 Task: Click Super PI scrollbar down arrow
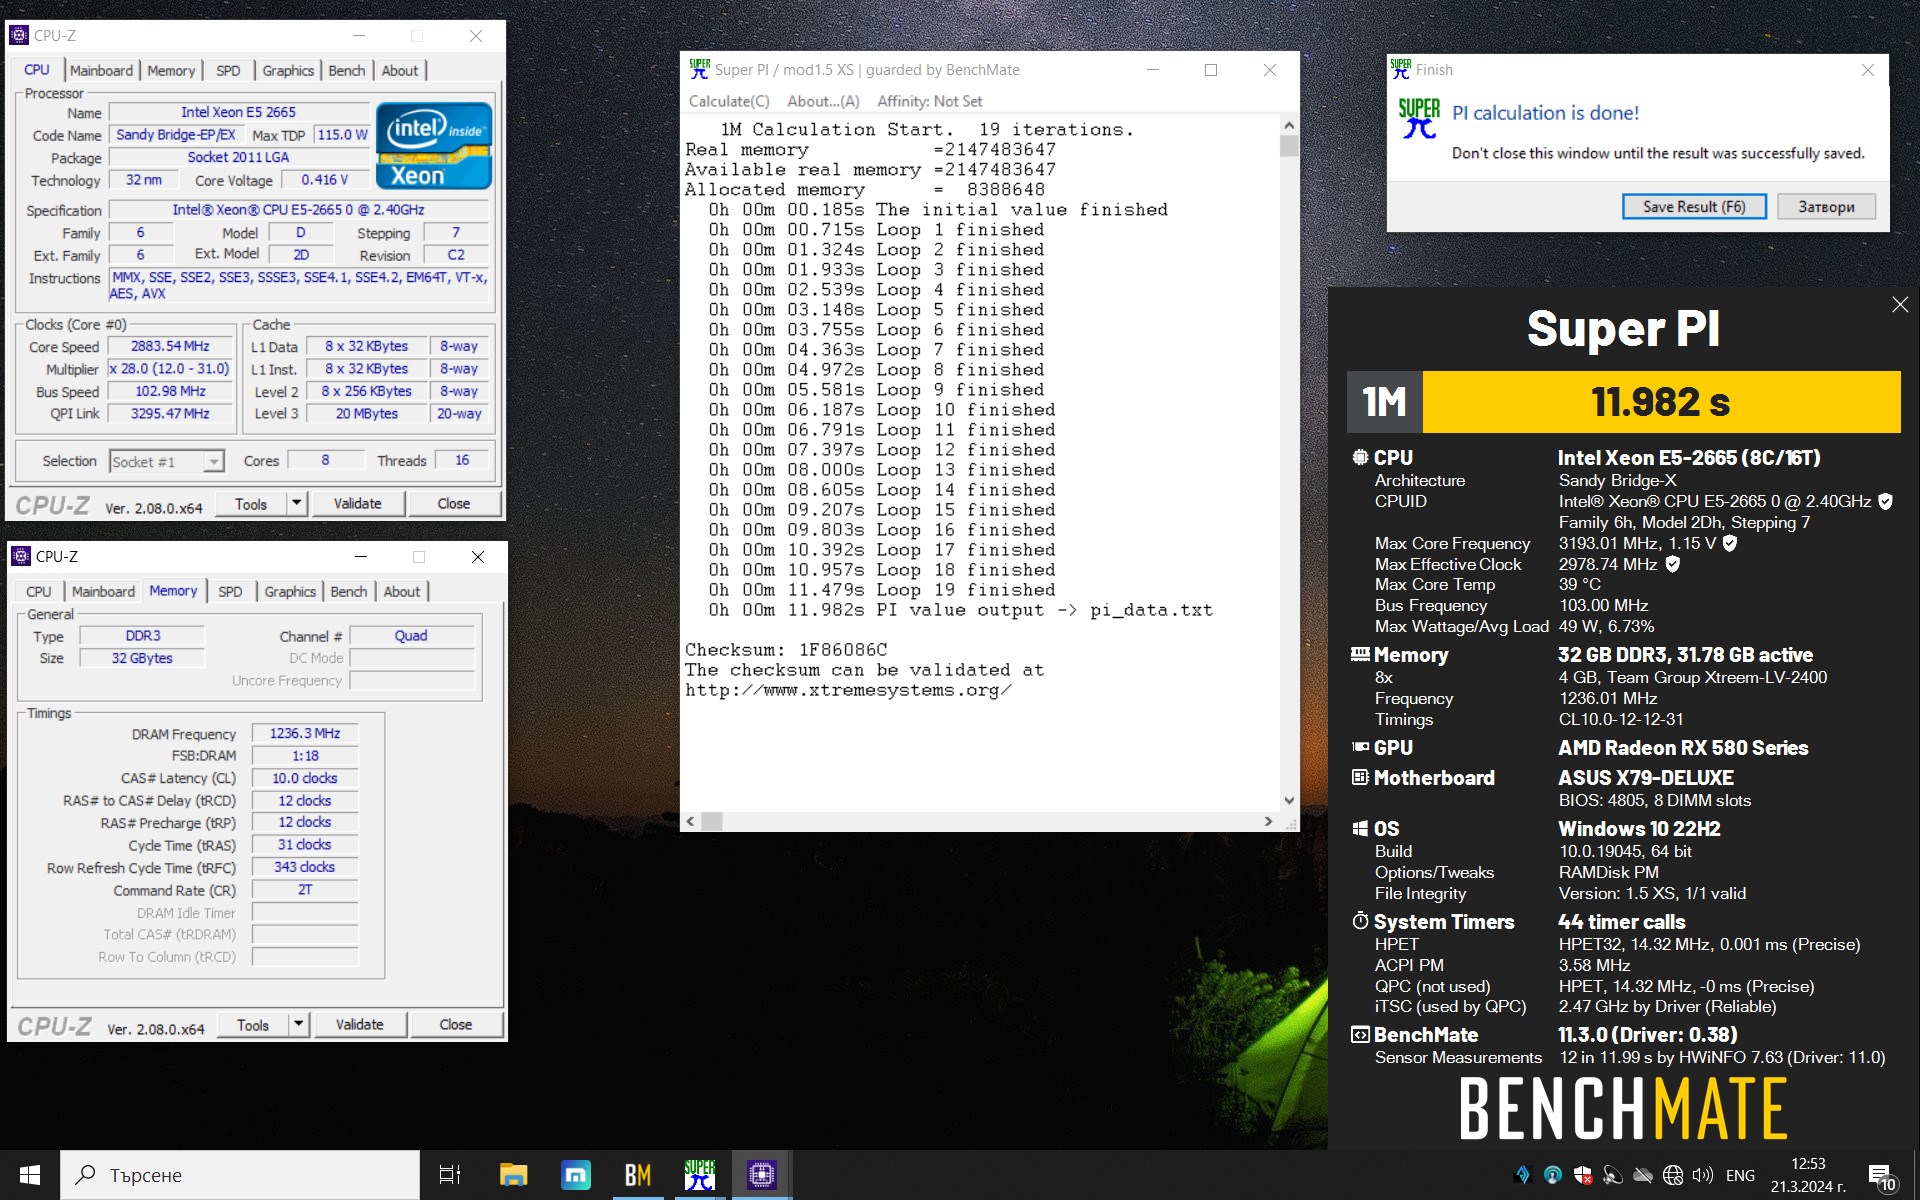[1289, 800]
